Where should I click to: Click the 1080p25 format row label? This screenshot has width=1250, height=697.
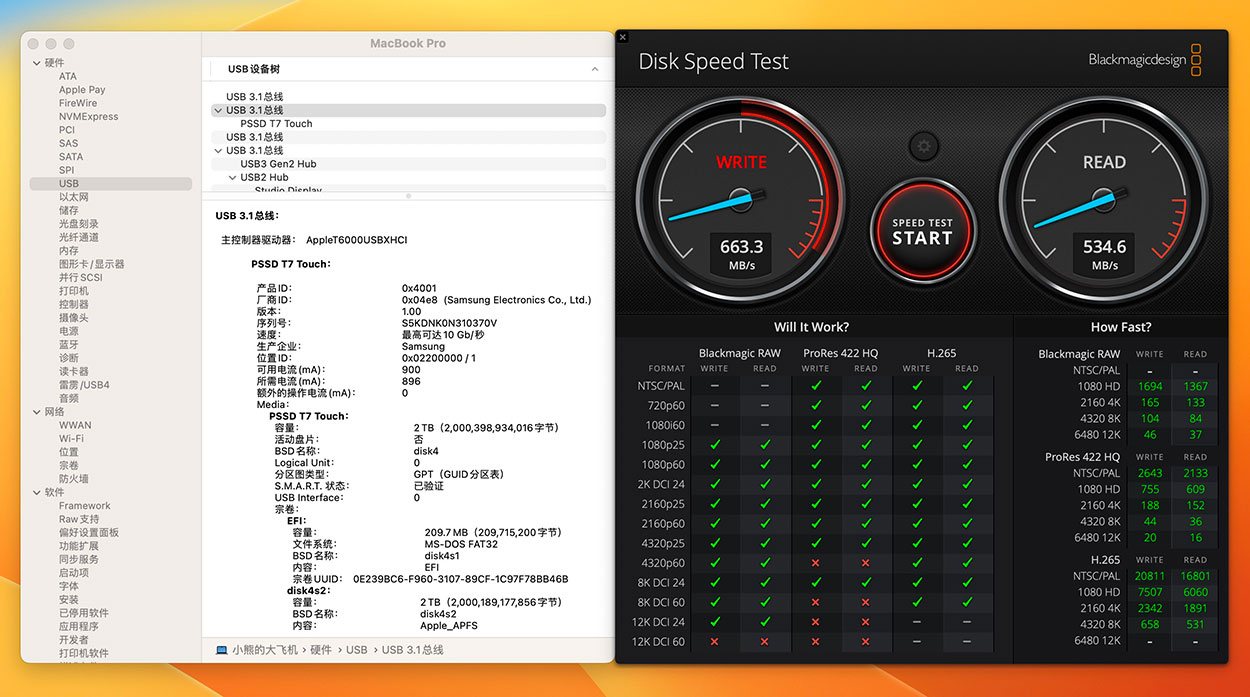663,445
